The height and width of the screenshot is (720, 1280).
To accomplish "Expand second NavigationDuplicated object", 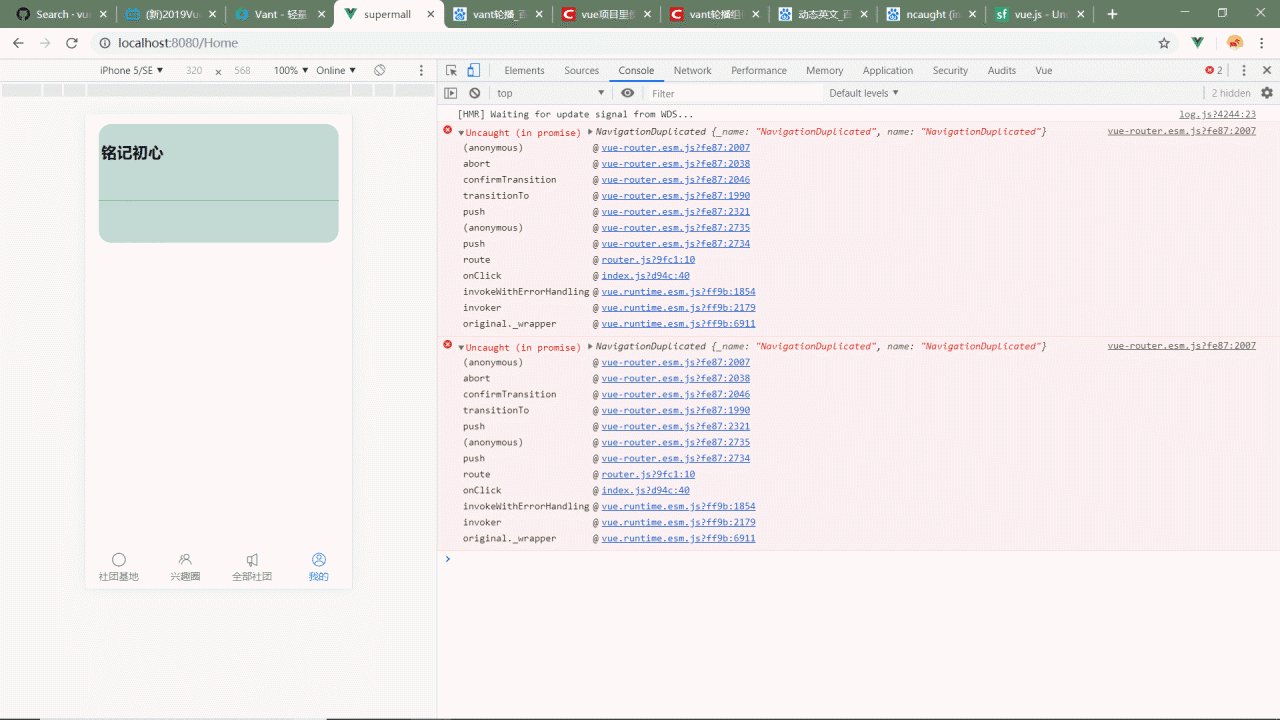I will tap(591, 346).
